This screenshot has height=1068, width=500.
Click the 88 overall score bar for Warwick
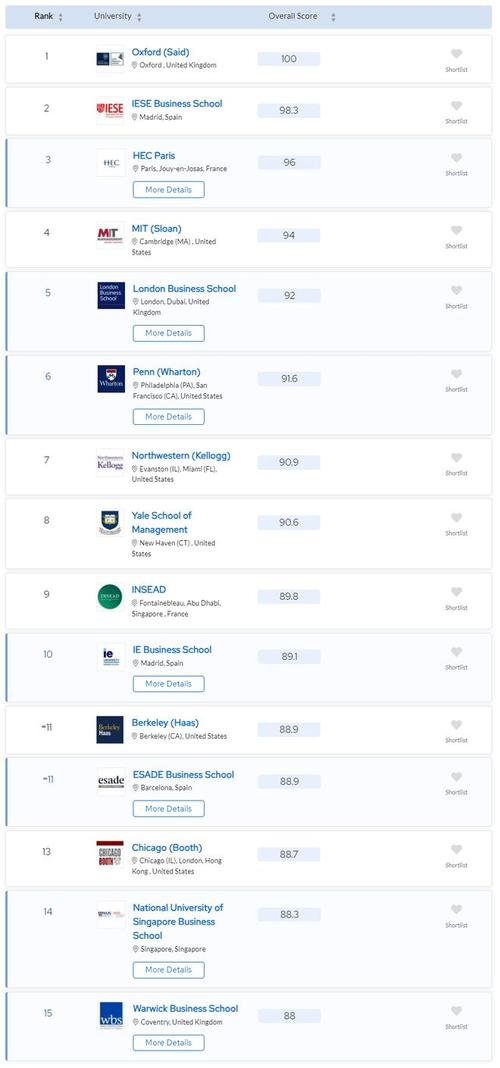(x=289, y=1016)
